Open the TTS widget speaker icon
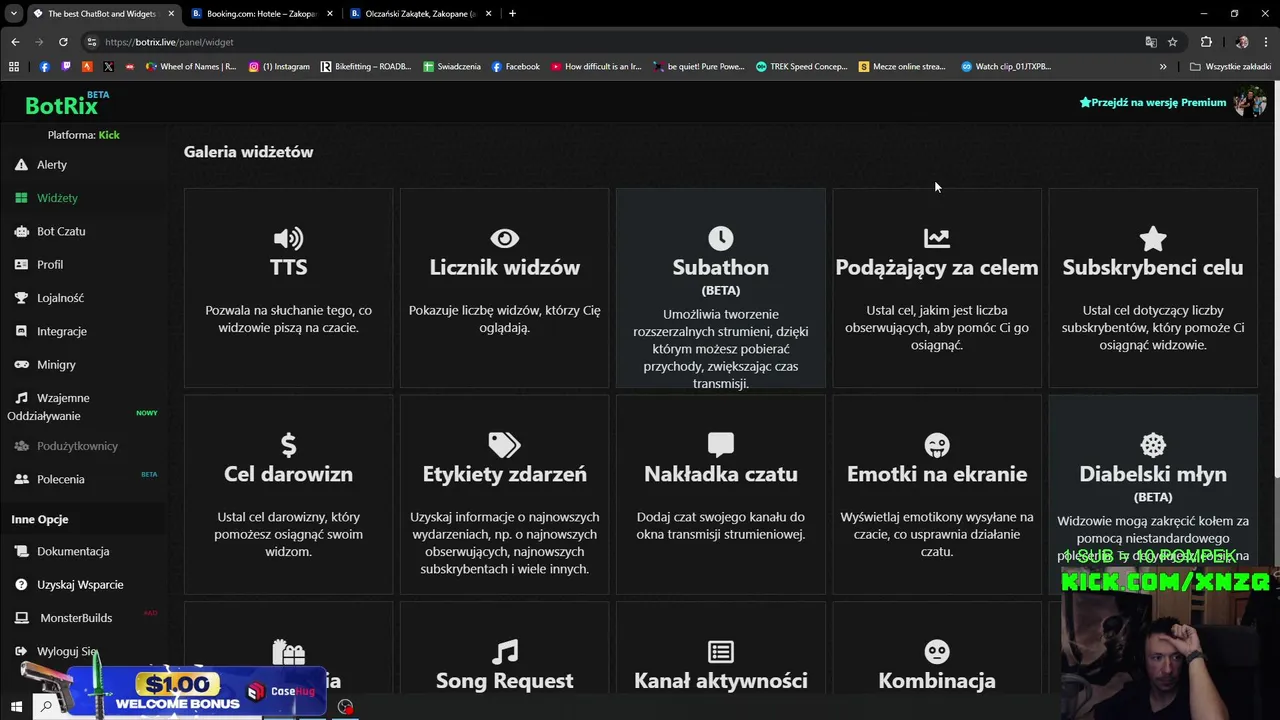The height and width of the screenshot is (720, 1280). click(x=288, y=238)
